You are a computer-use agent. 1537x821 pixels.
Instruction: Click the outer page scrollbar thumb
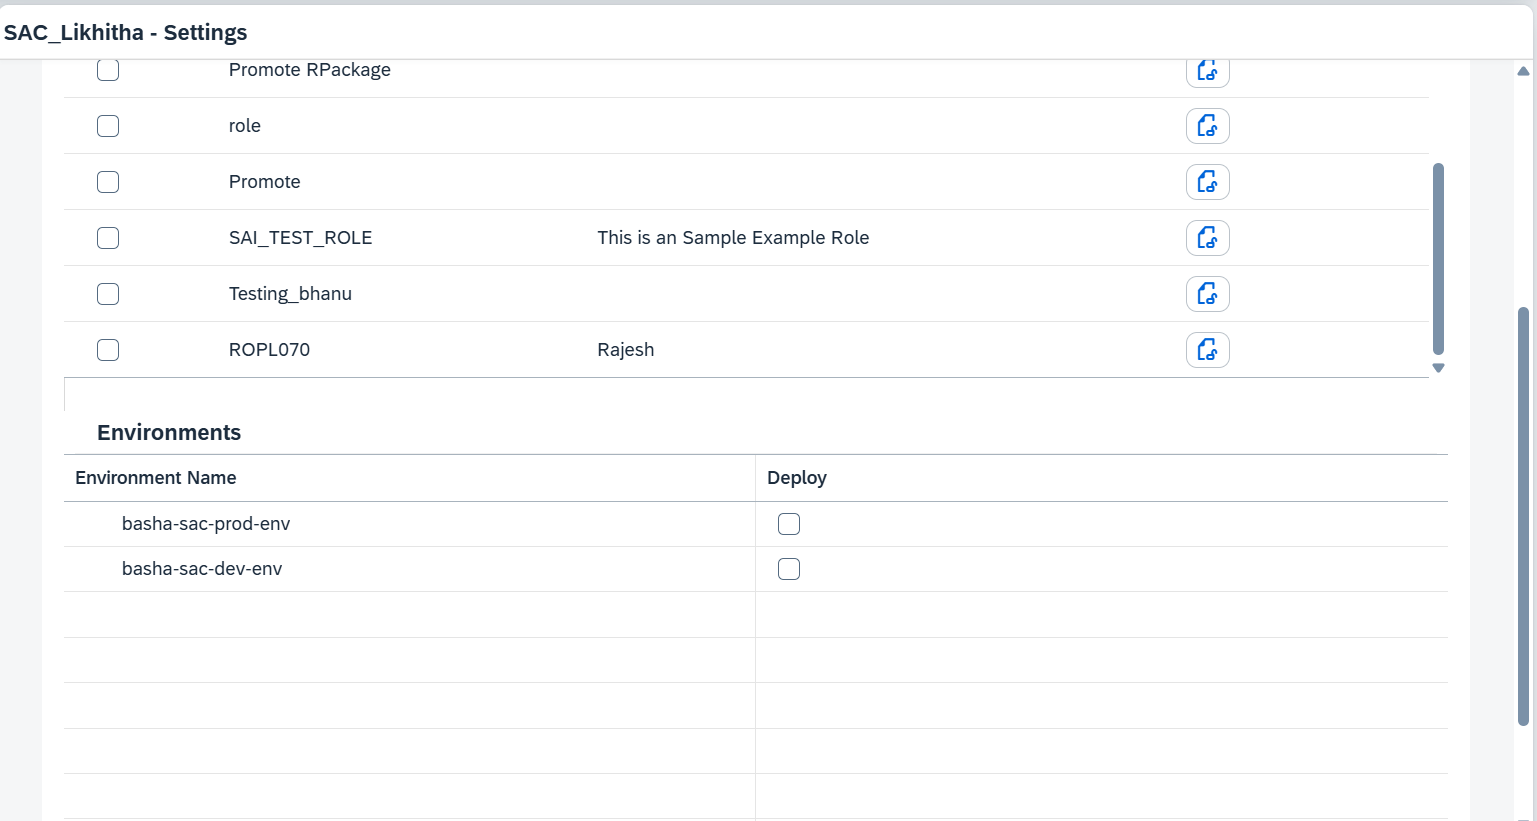pos(1523,515)
